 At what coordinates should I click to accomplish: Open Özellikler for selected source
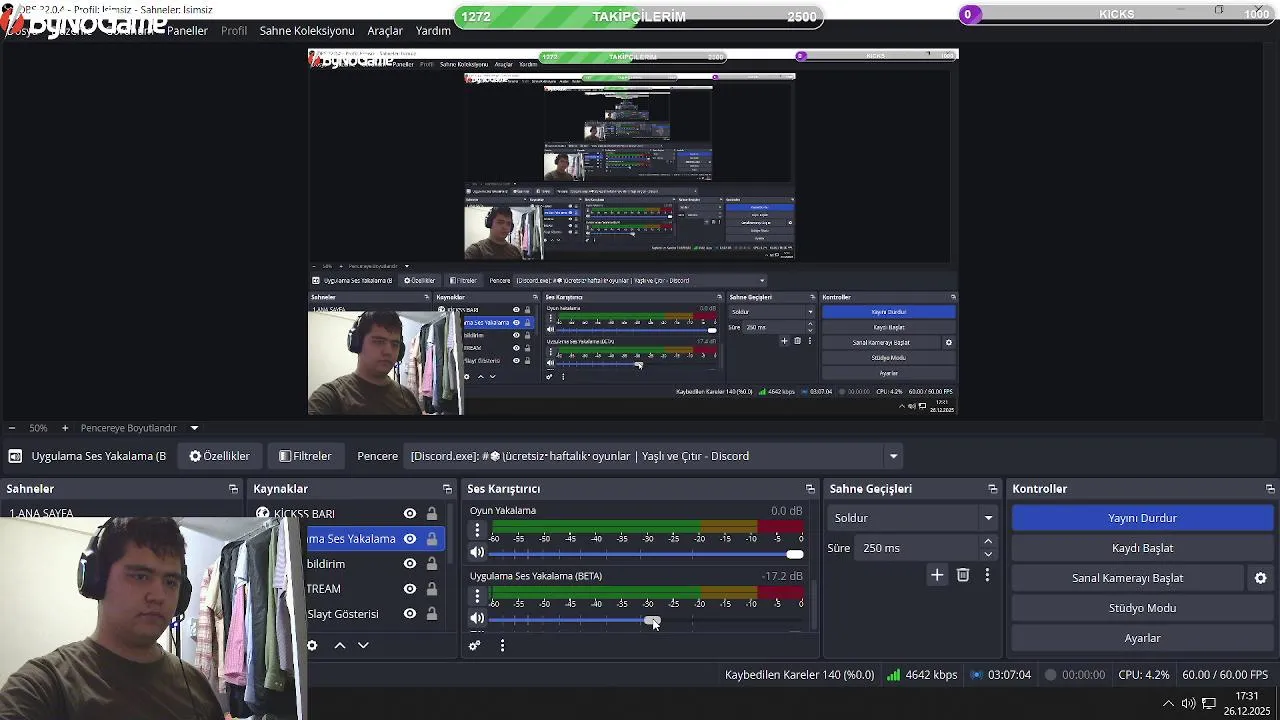pyautogui.click(x=219, y=456)
